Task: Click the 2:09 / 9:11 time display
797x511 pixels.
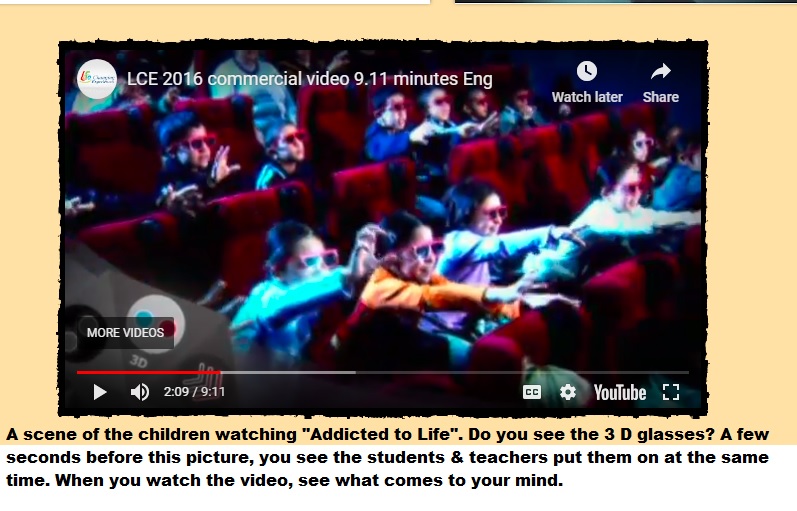Action: (194, 392)
